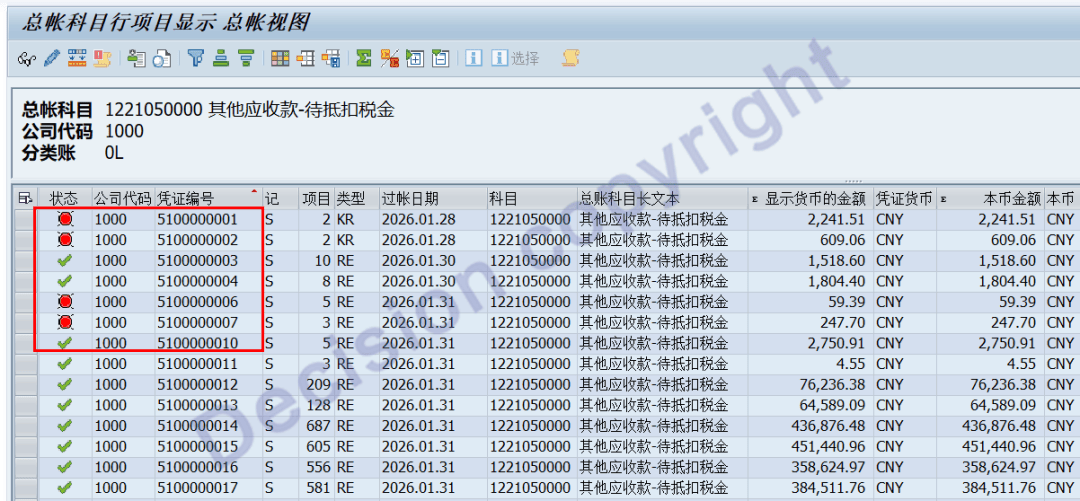Click red status icon for document 5100000006
Viewport: 1080px width, 501px height.
point(65,302)
